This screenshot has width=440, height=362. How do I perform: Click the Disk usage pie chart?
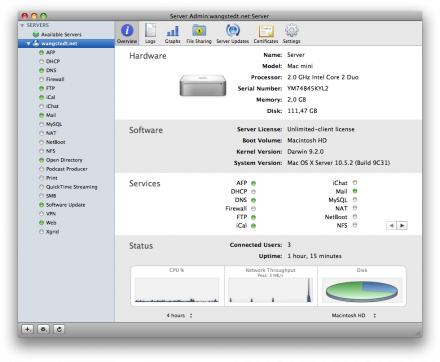362,291
